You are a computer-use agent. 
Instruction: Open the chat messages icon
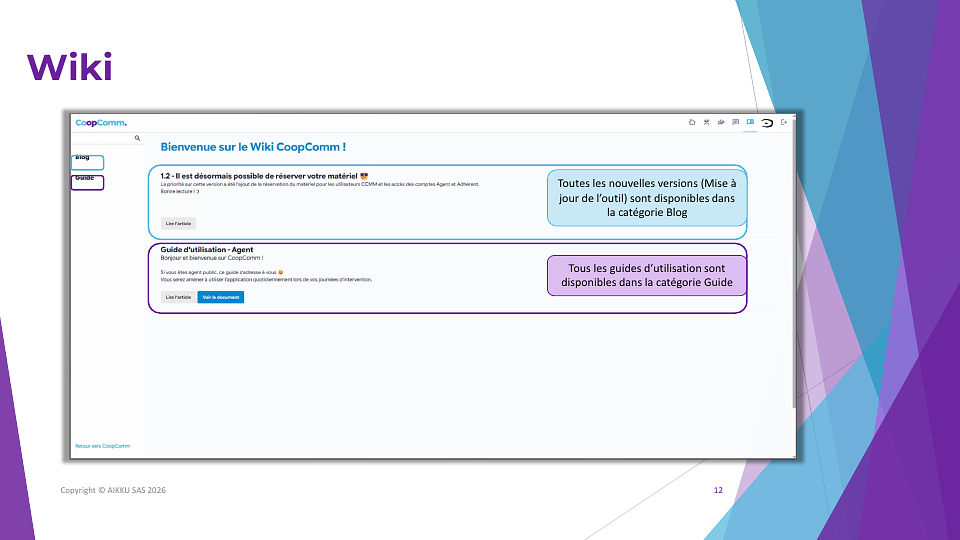click(736, 122)
